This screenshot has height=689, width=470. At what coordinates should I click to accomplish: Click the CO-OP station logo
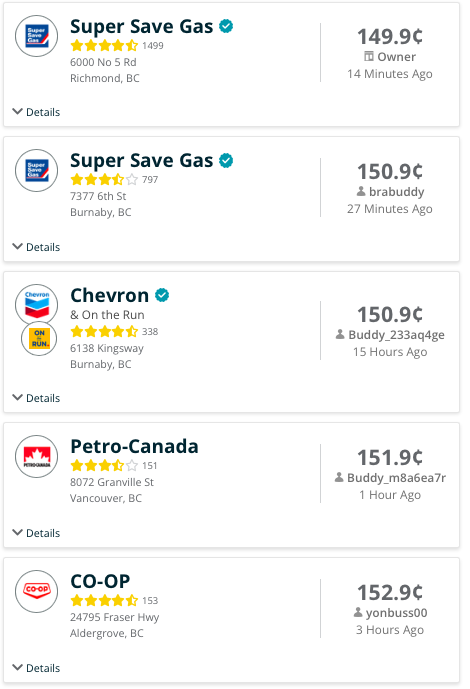pyautogui.click(x=36, y=591)
